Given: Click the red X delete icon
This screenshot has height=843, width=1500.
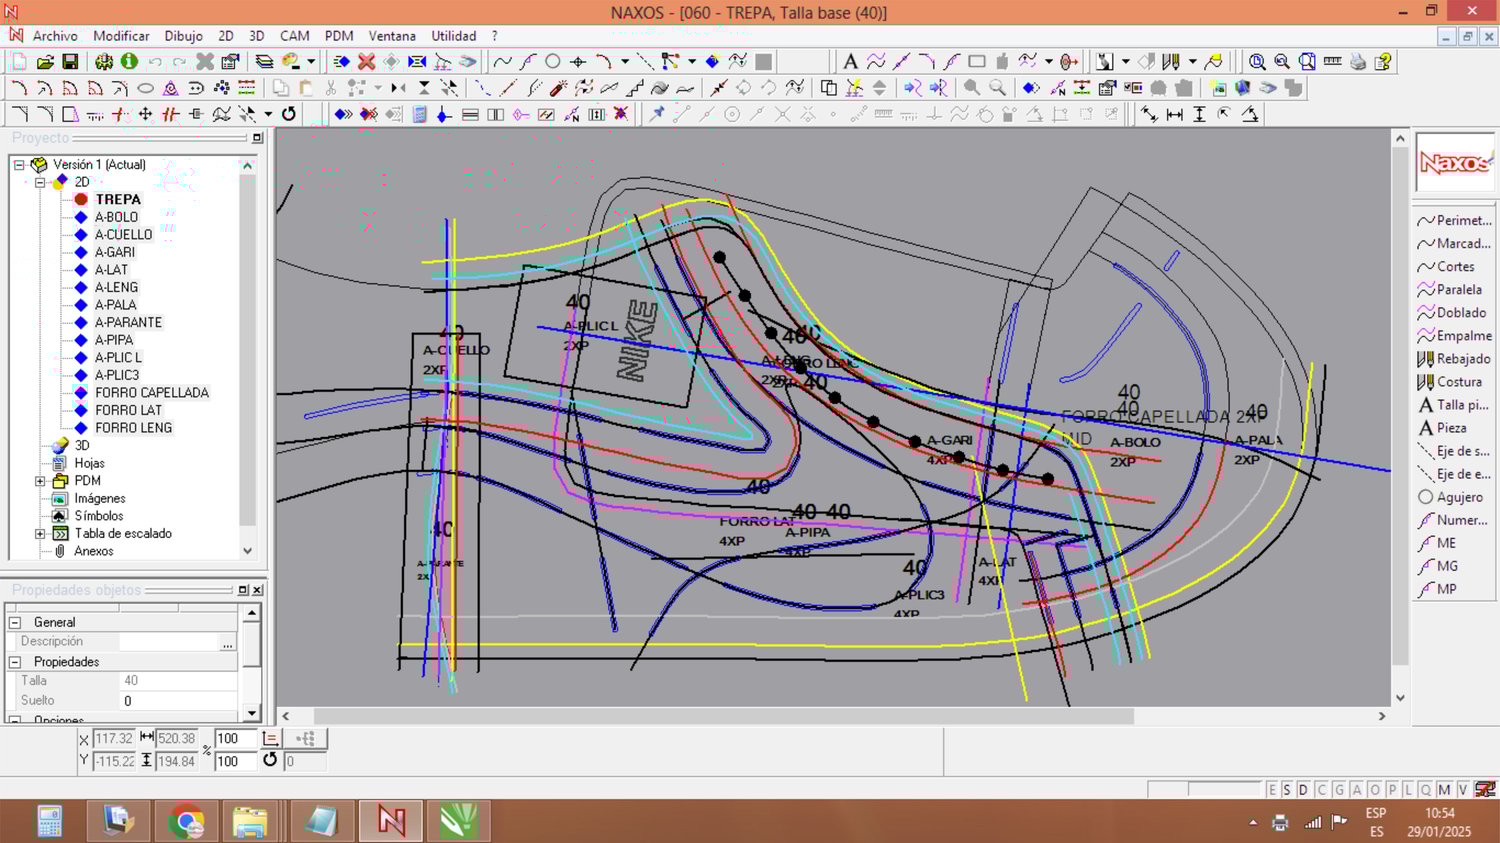Looking at the screenshot, I should (x=367, y=62).
